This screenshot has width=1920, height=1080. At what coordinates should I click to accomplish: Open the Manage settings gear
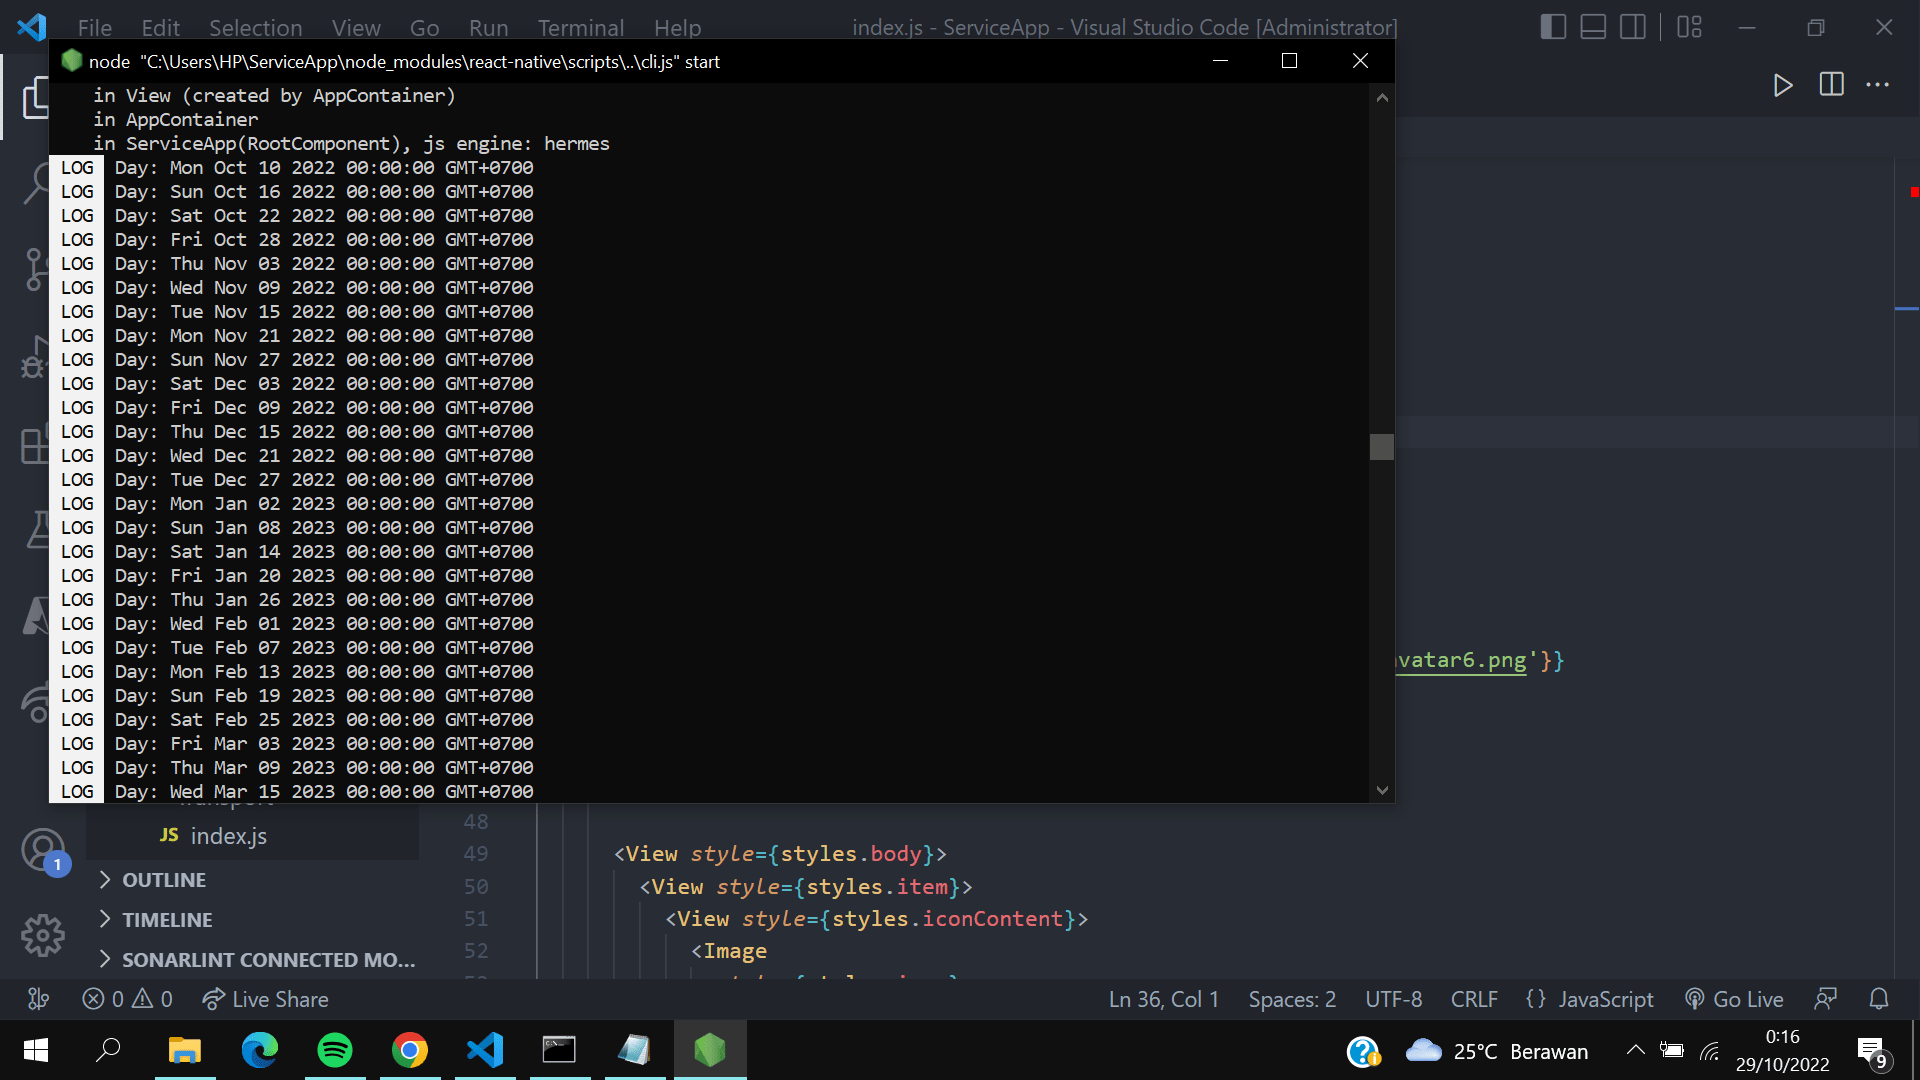[x=43, y=935]
